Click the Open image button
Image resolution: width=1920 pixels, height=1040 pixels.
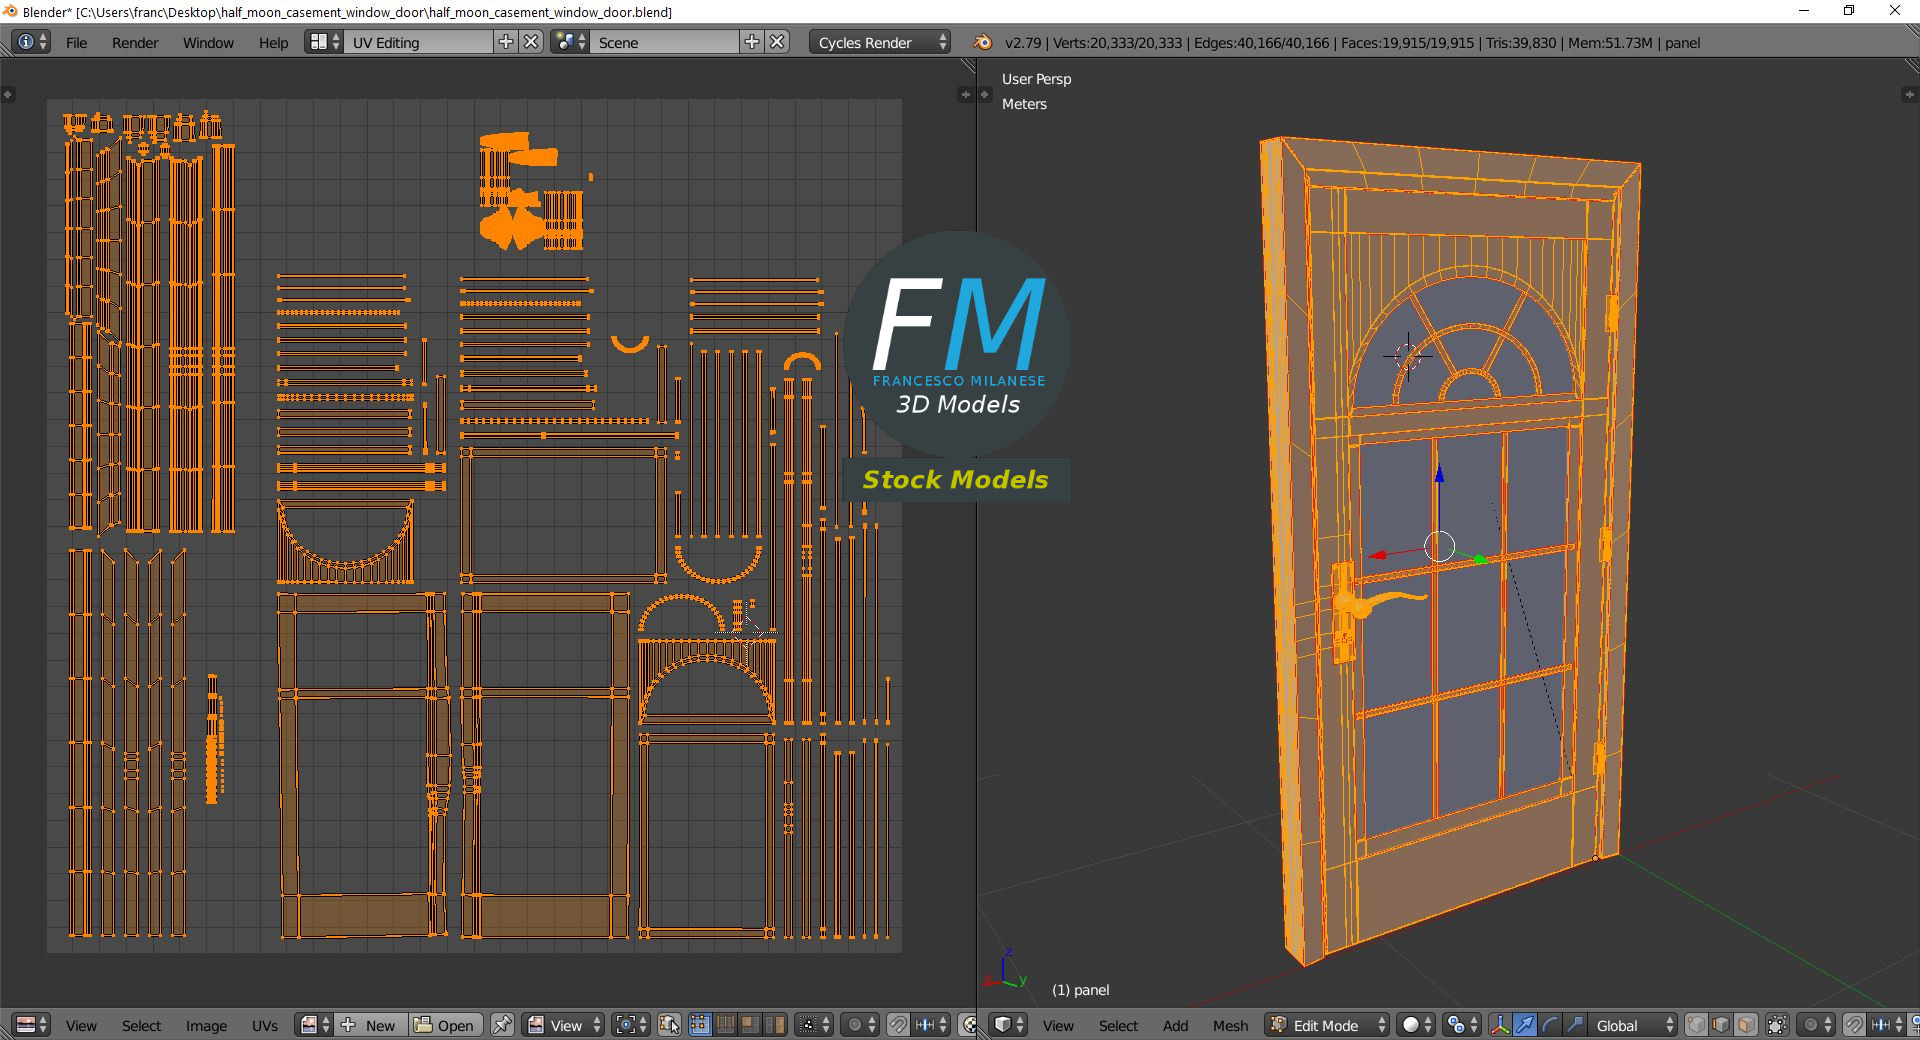click(446, 1025)
